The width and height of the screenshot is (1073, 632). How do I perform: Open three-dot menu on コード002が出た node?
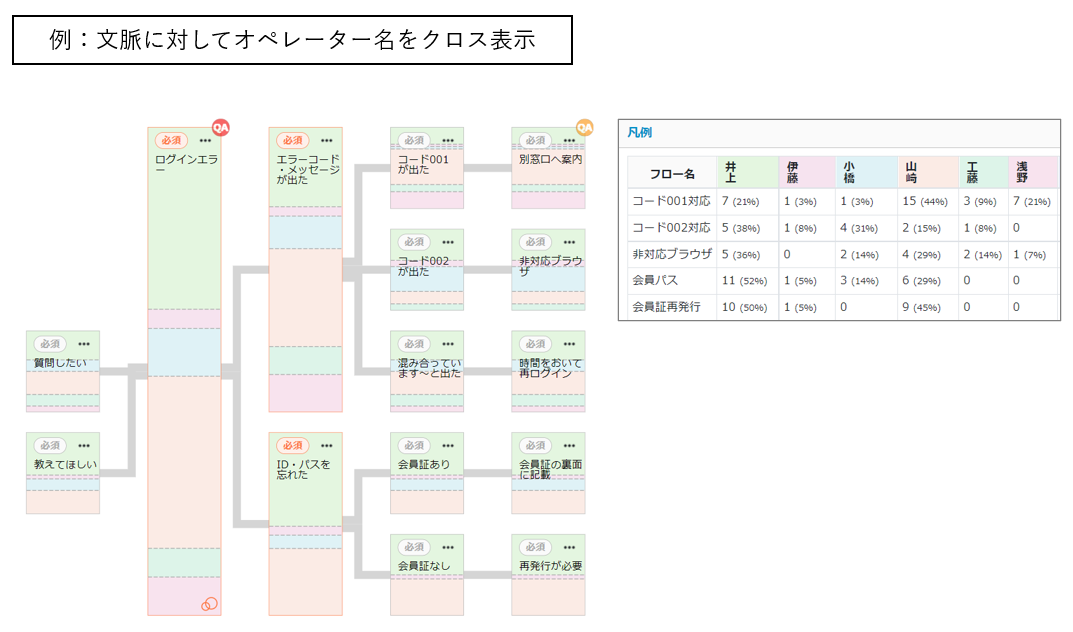[448, 242]
